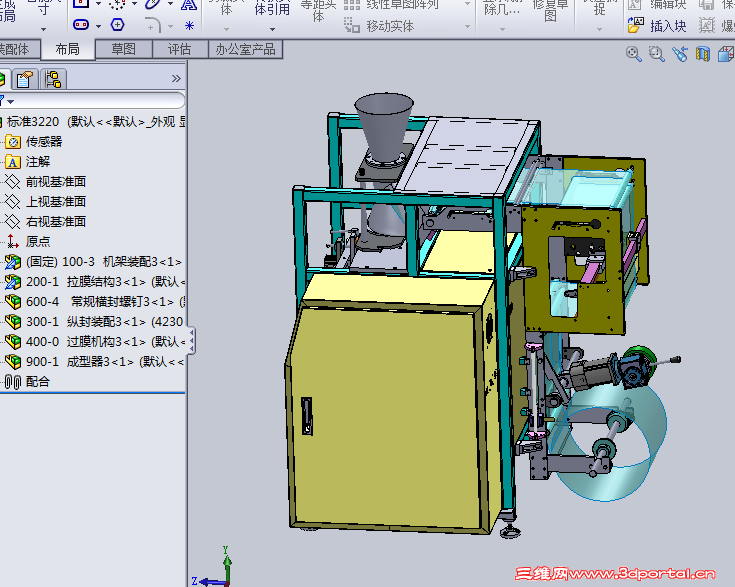Click the Move Entities icon
This screenshot has height=587, width=735.
pos(352,25)
